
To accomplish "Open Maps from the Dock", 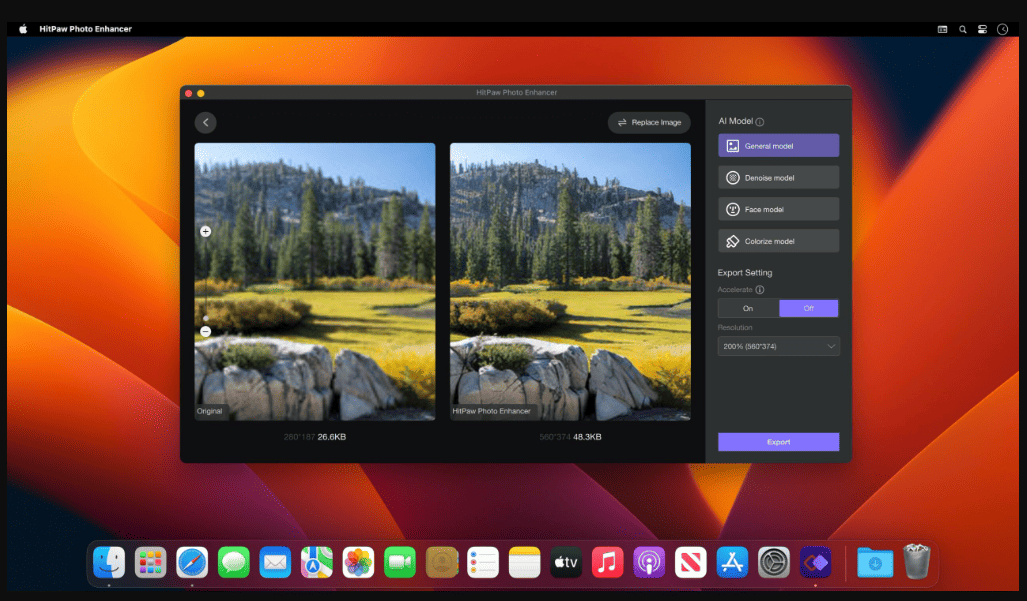I will 317,562.
